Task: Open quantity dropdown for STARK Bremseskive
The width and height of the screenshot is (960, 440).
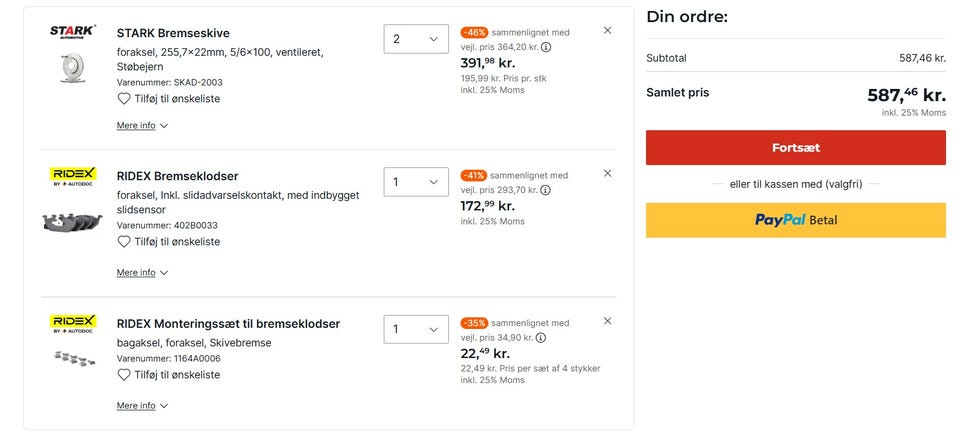Action: 416,40
